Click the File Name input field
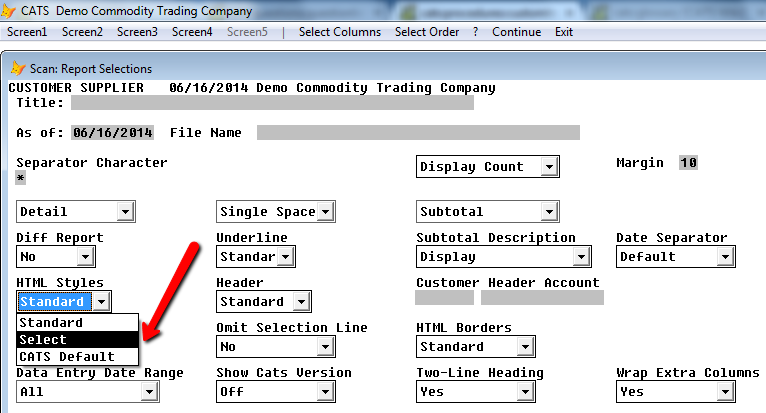 (418, 132)
